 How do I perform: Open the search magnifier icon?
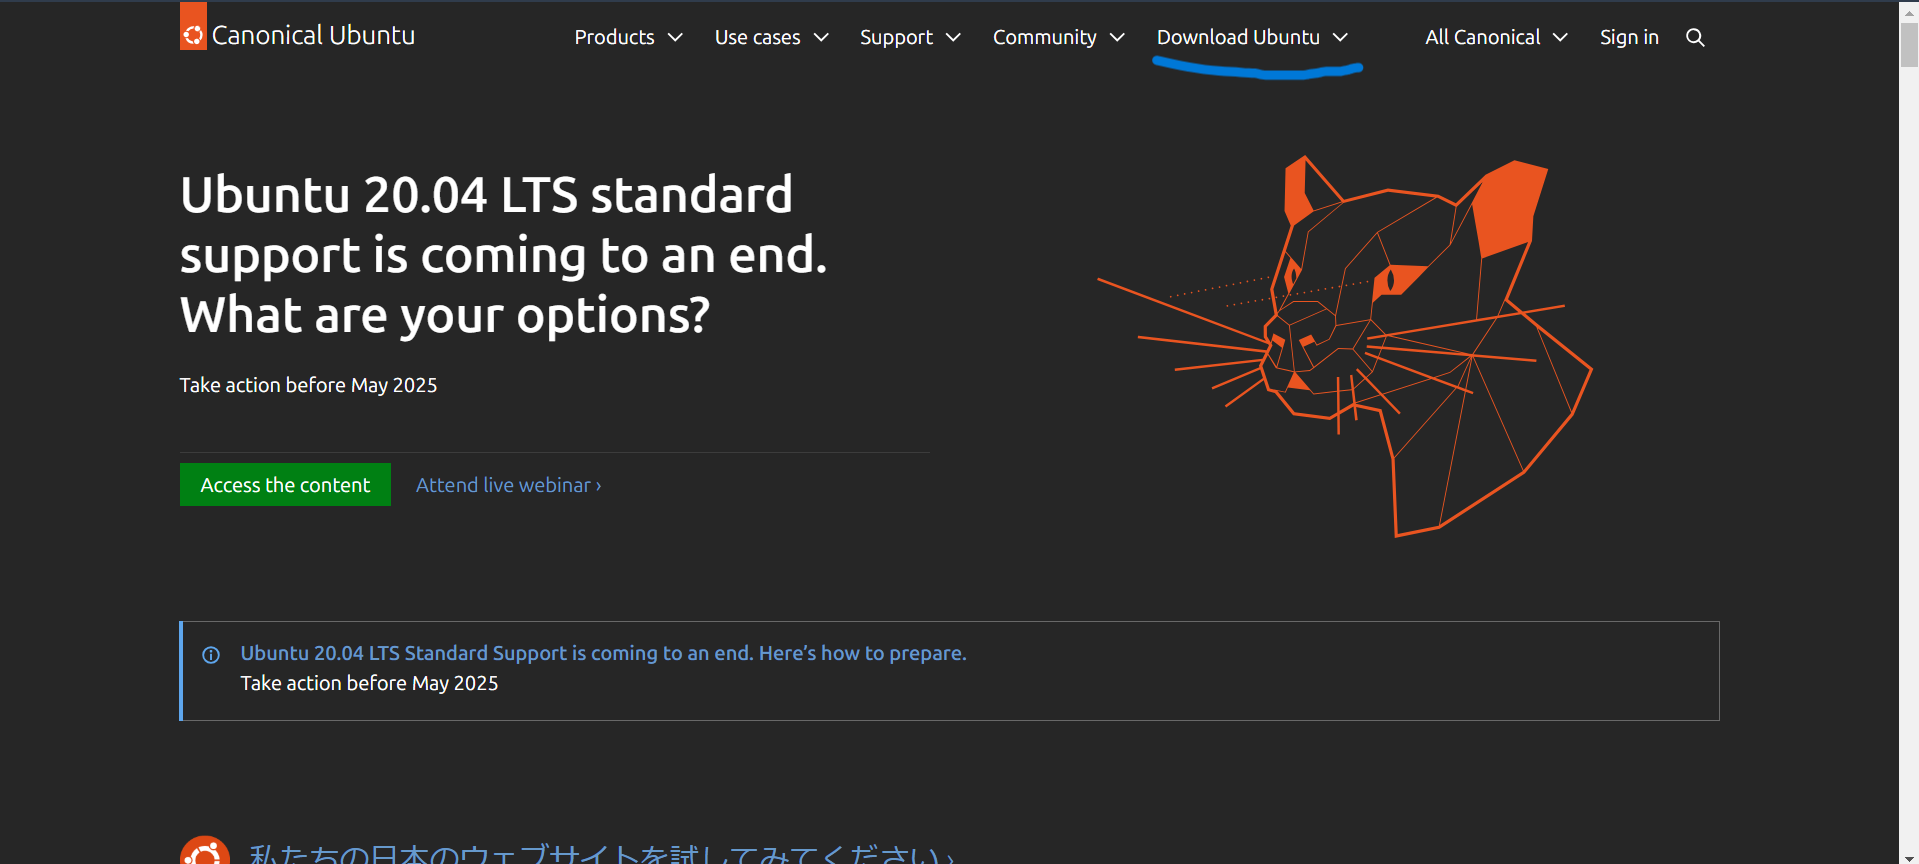[x=1695, y=38]
